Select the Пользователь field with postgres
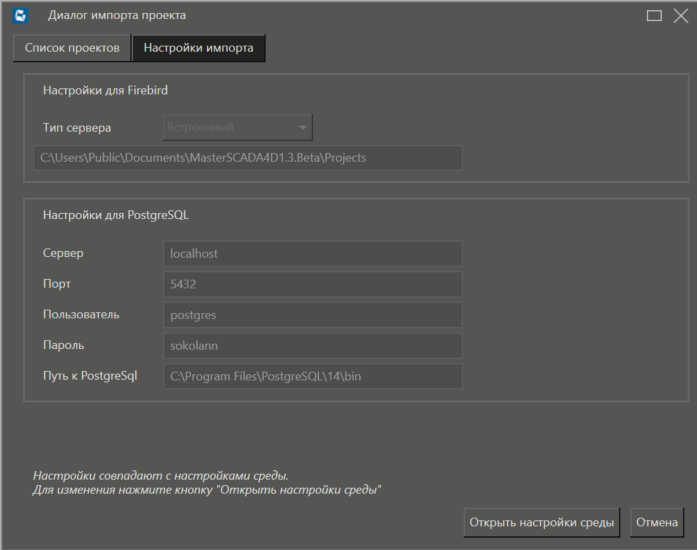 [x=312, y=315]
